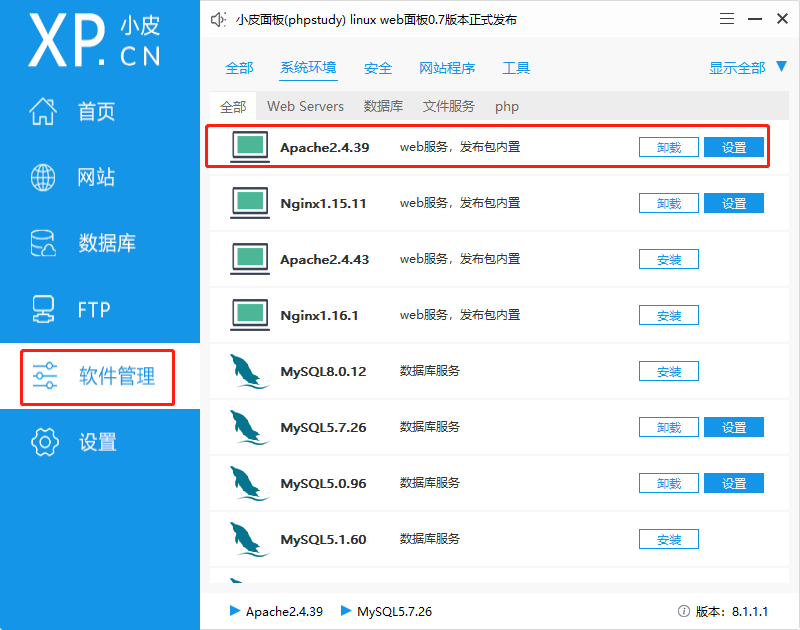The height and width of the screenshot is (630, 800).
Task: Click the globe icon beside 网站
Action: (x=43, y=178)
